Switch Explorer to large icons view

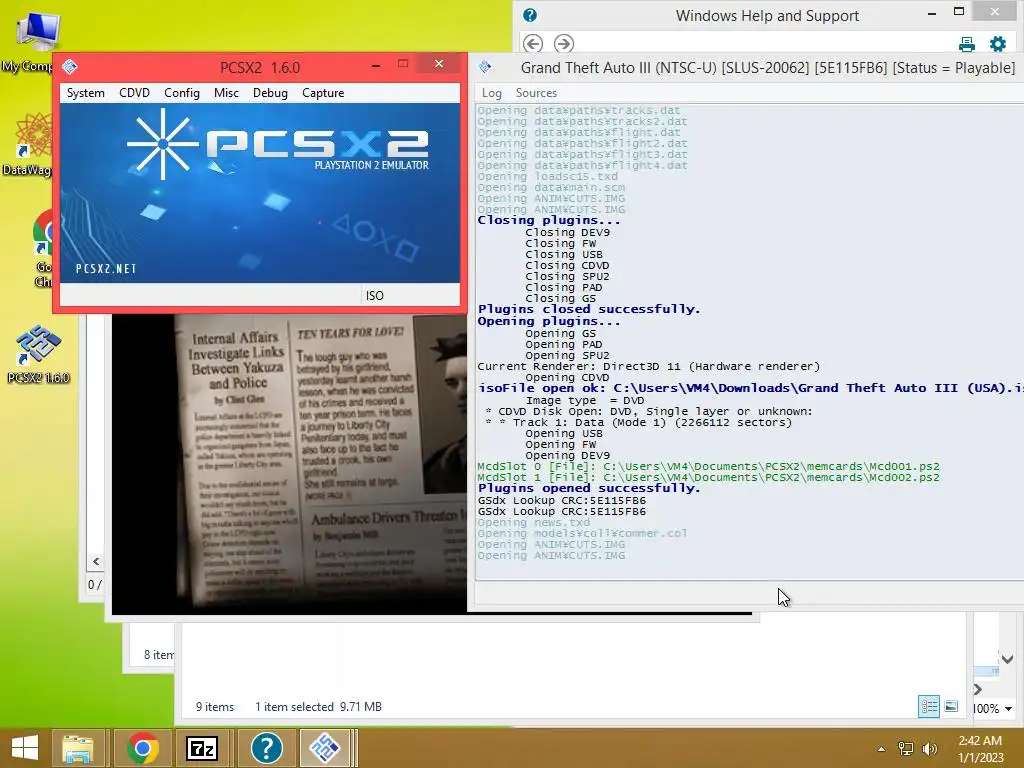pos(951,706)
